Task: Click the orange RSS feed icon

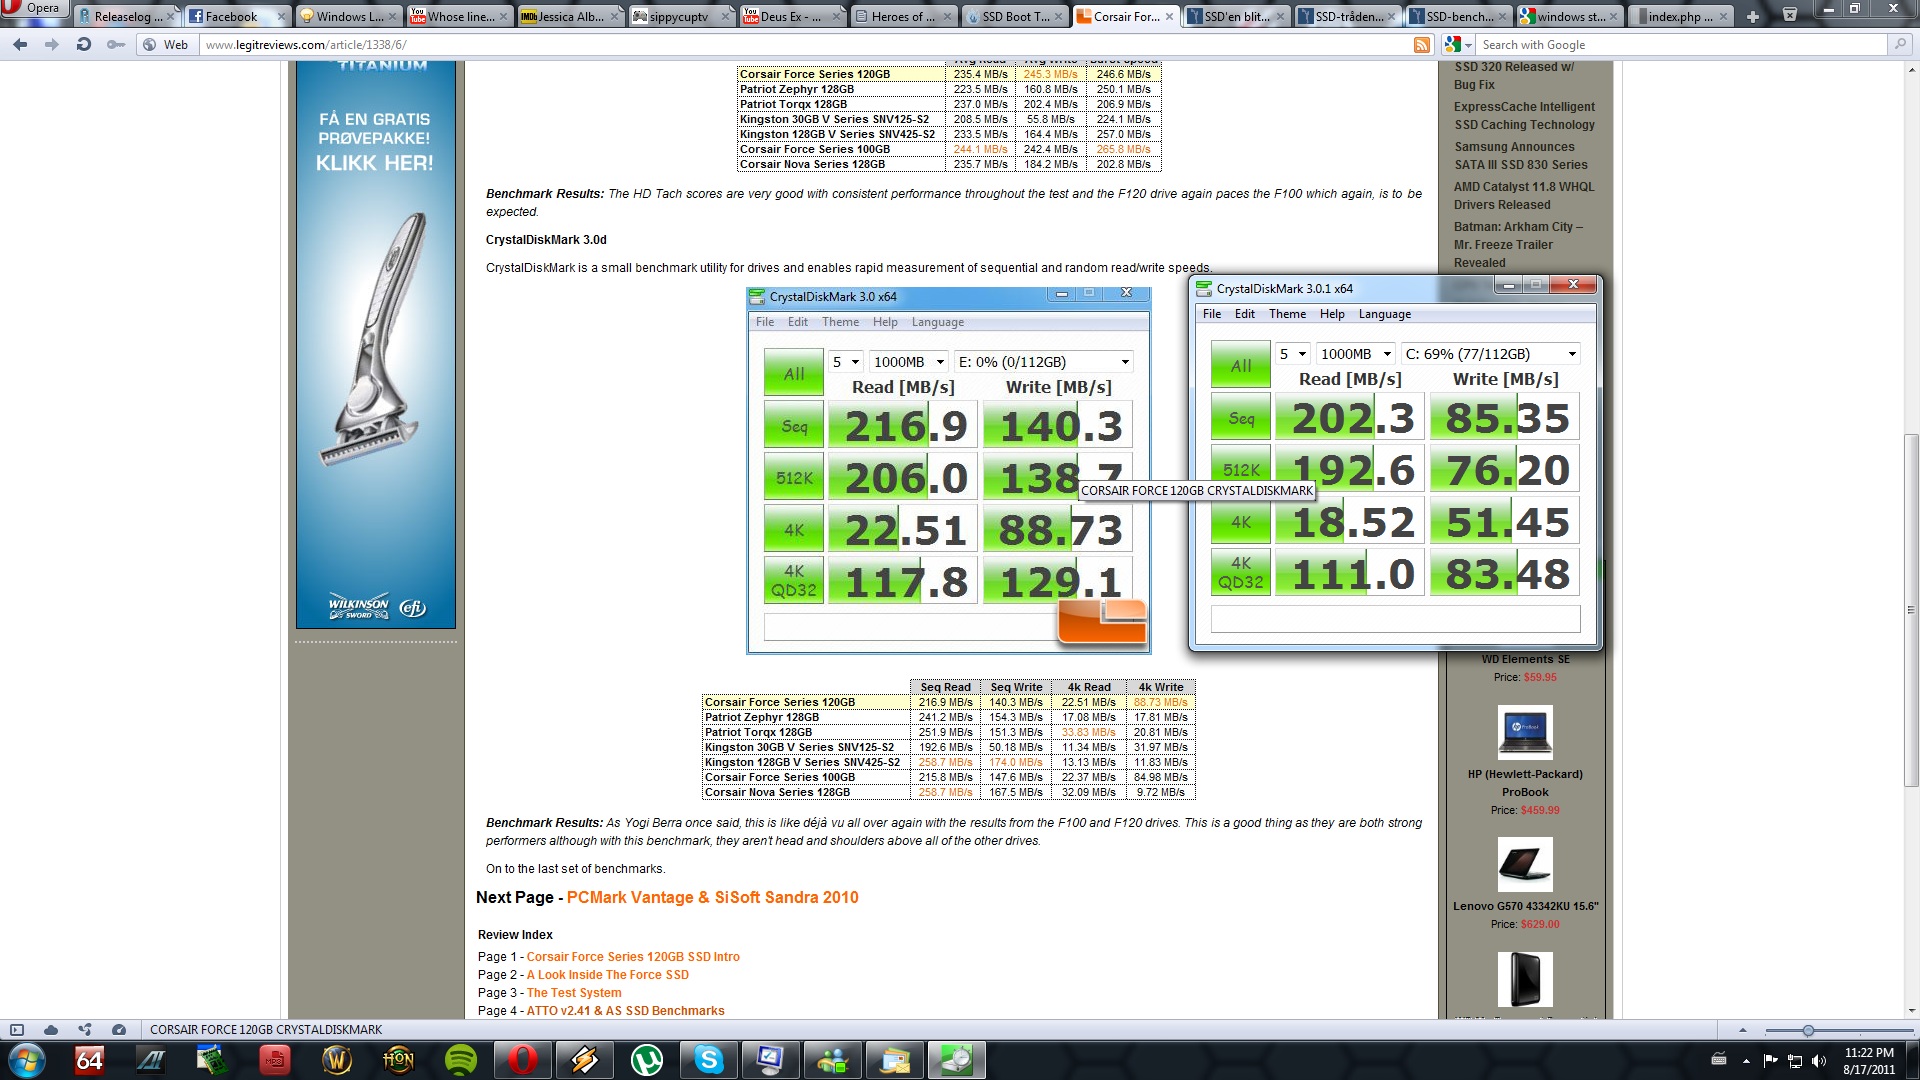Action: point(1422,45)
